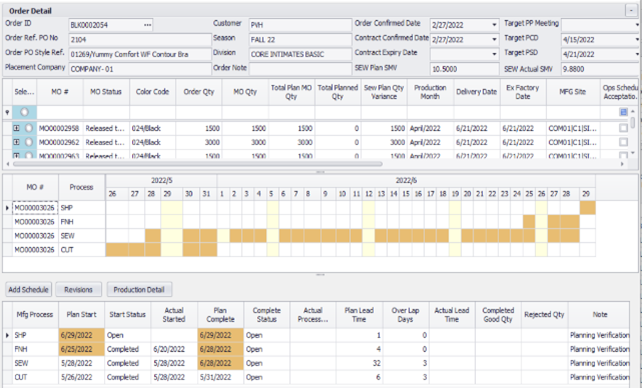The height and width of the screenshot is (388, 642).
Task: Click the horizontal scrollbar of the MO grid
Action: point(198,164)
